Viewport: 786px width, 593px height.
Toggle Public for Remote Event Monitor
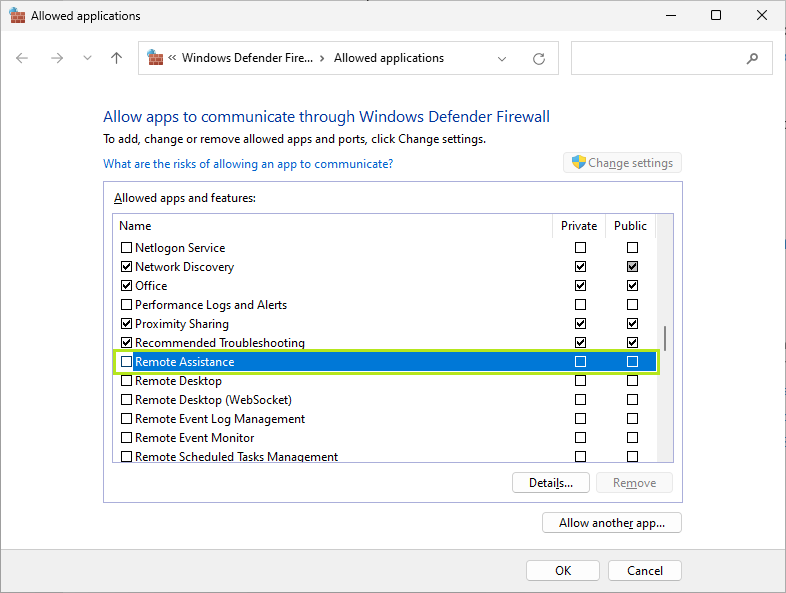pyautogui.click(x=633, y=438)
